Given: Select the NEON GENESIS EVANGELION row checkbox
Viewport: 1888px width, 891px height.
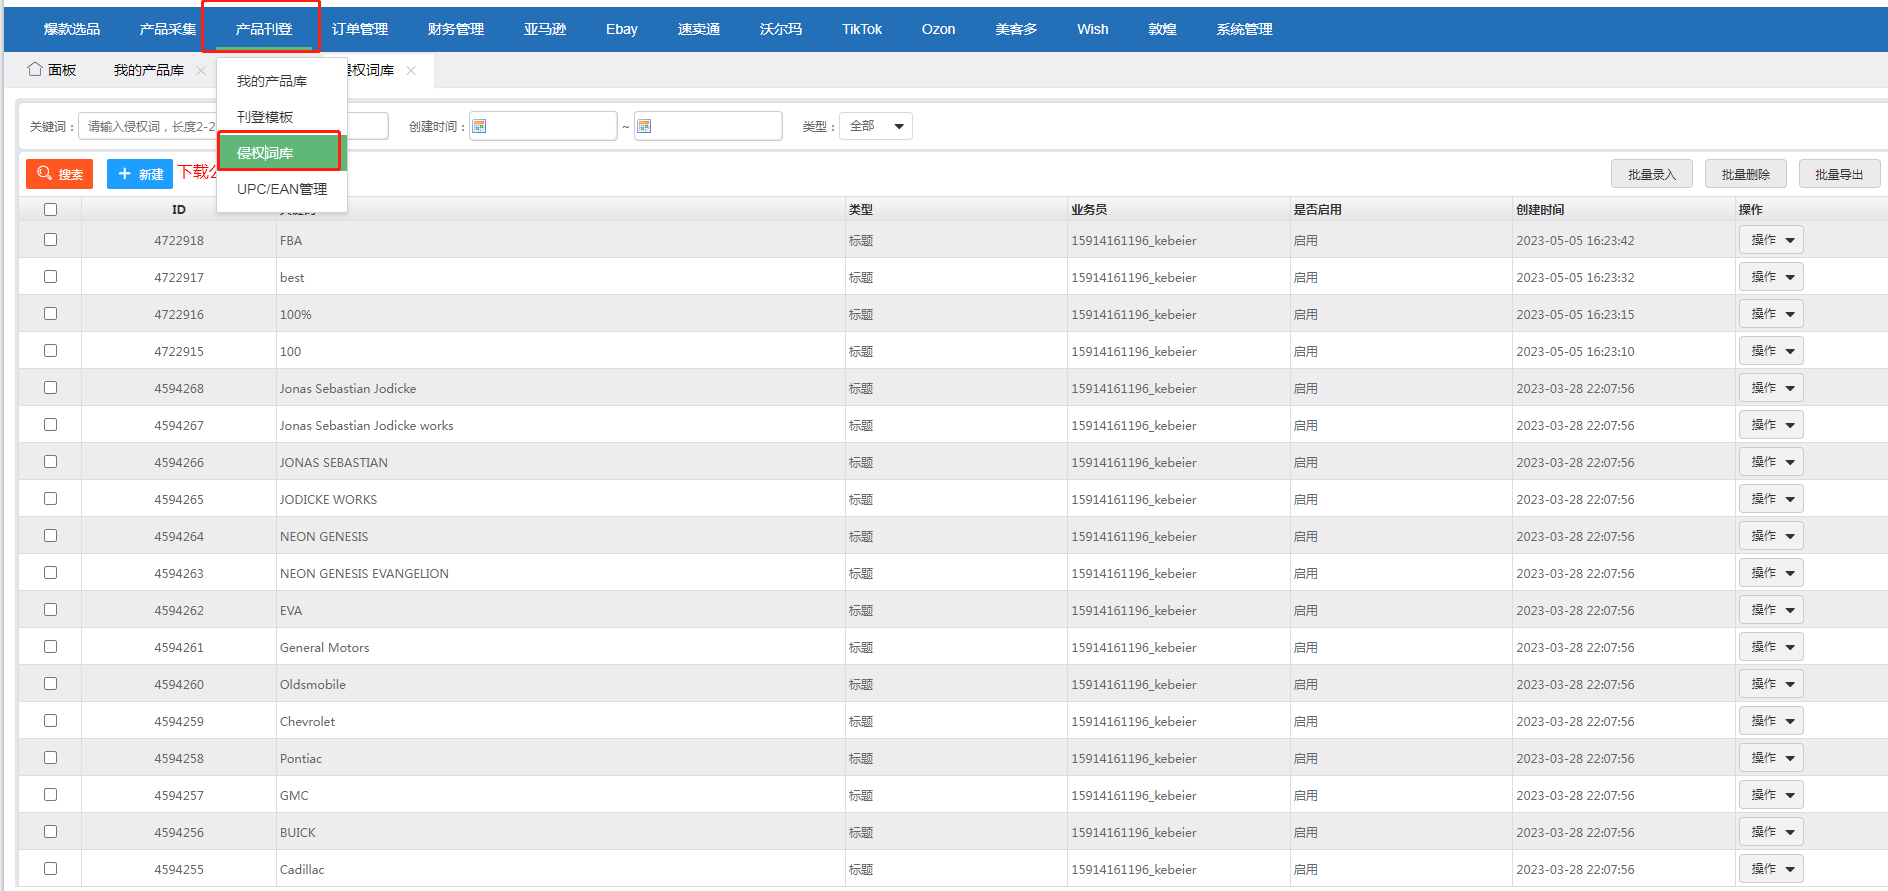Looking at the screenshot, I should click(x=50, y=573).
